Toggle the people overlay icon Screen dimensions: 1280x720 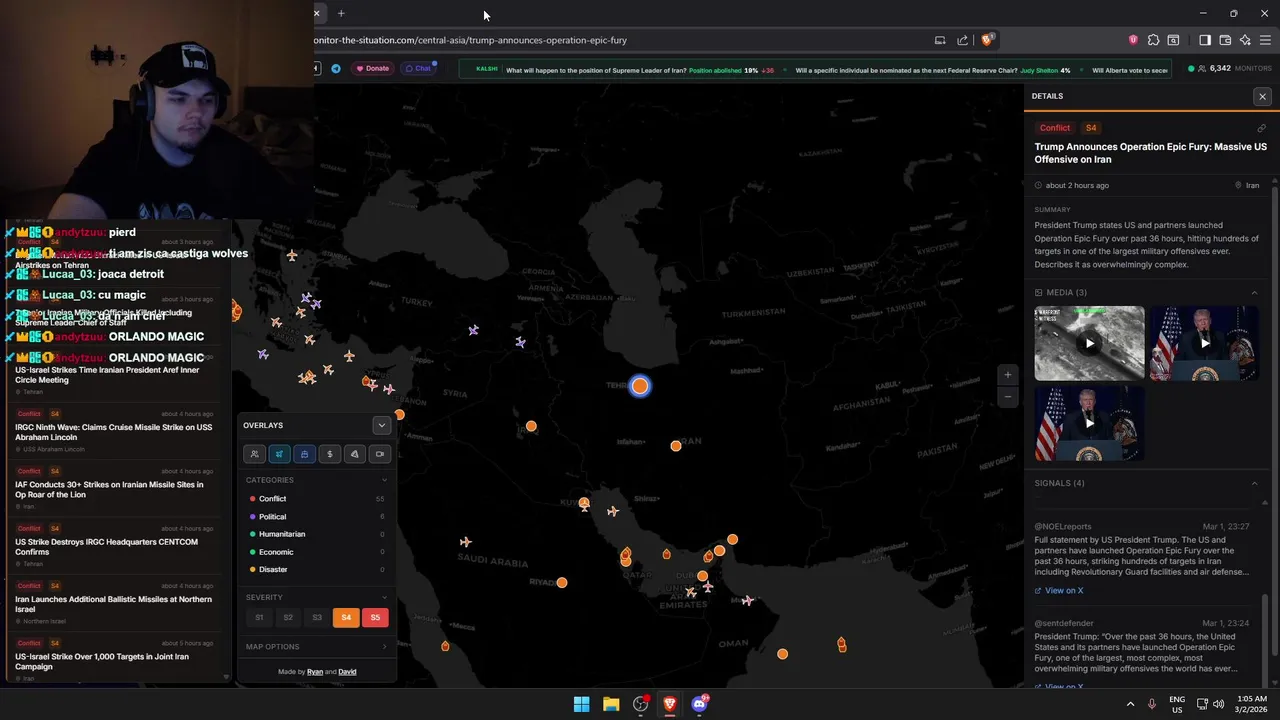pyautogui.click(x=254, y=454)
